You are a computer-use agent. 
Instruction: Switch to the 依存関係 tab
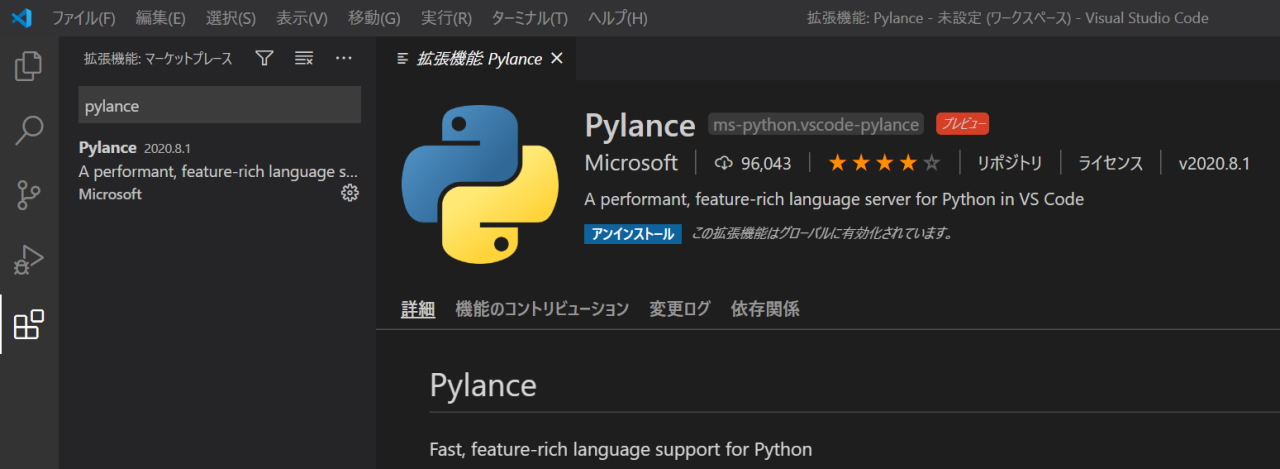(x=765, y=309)
